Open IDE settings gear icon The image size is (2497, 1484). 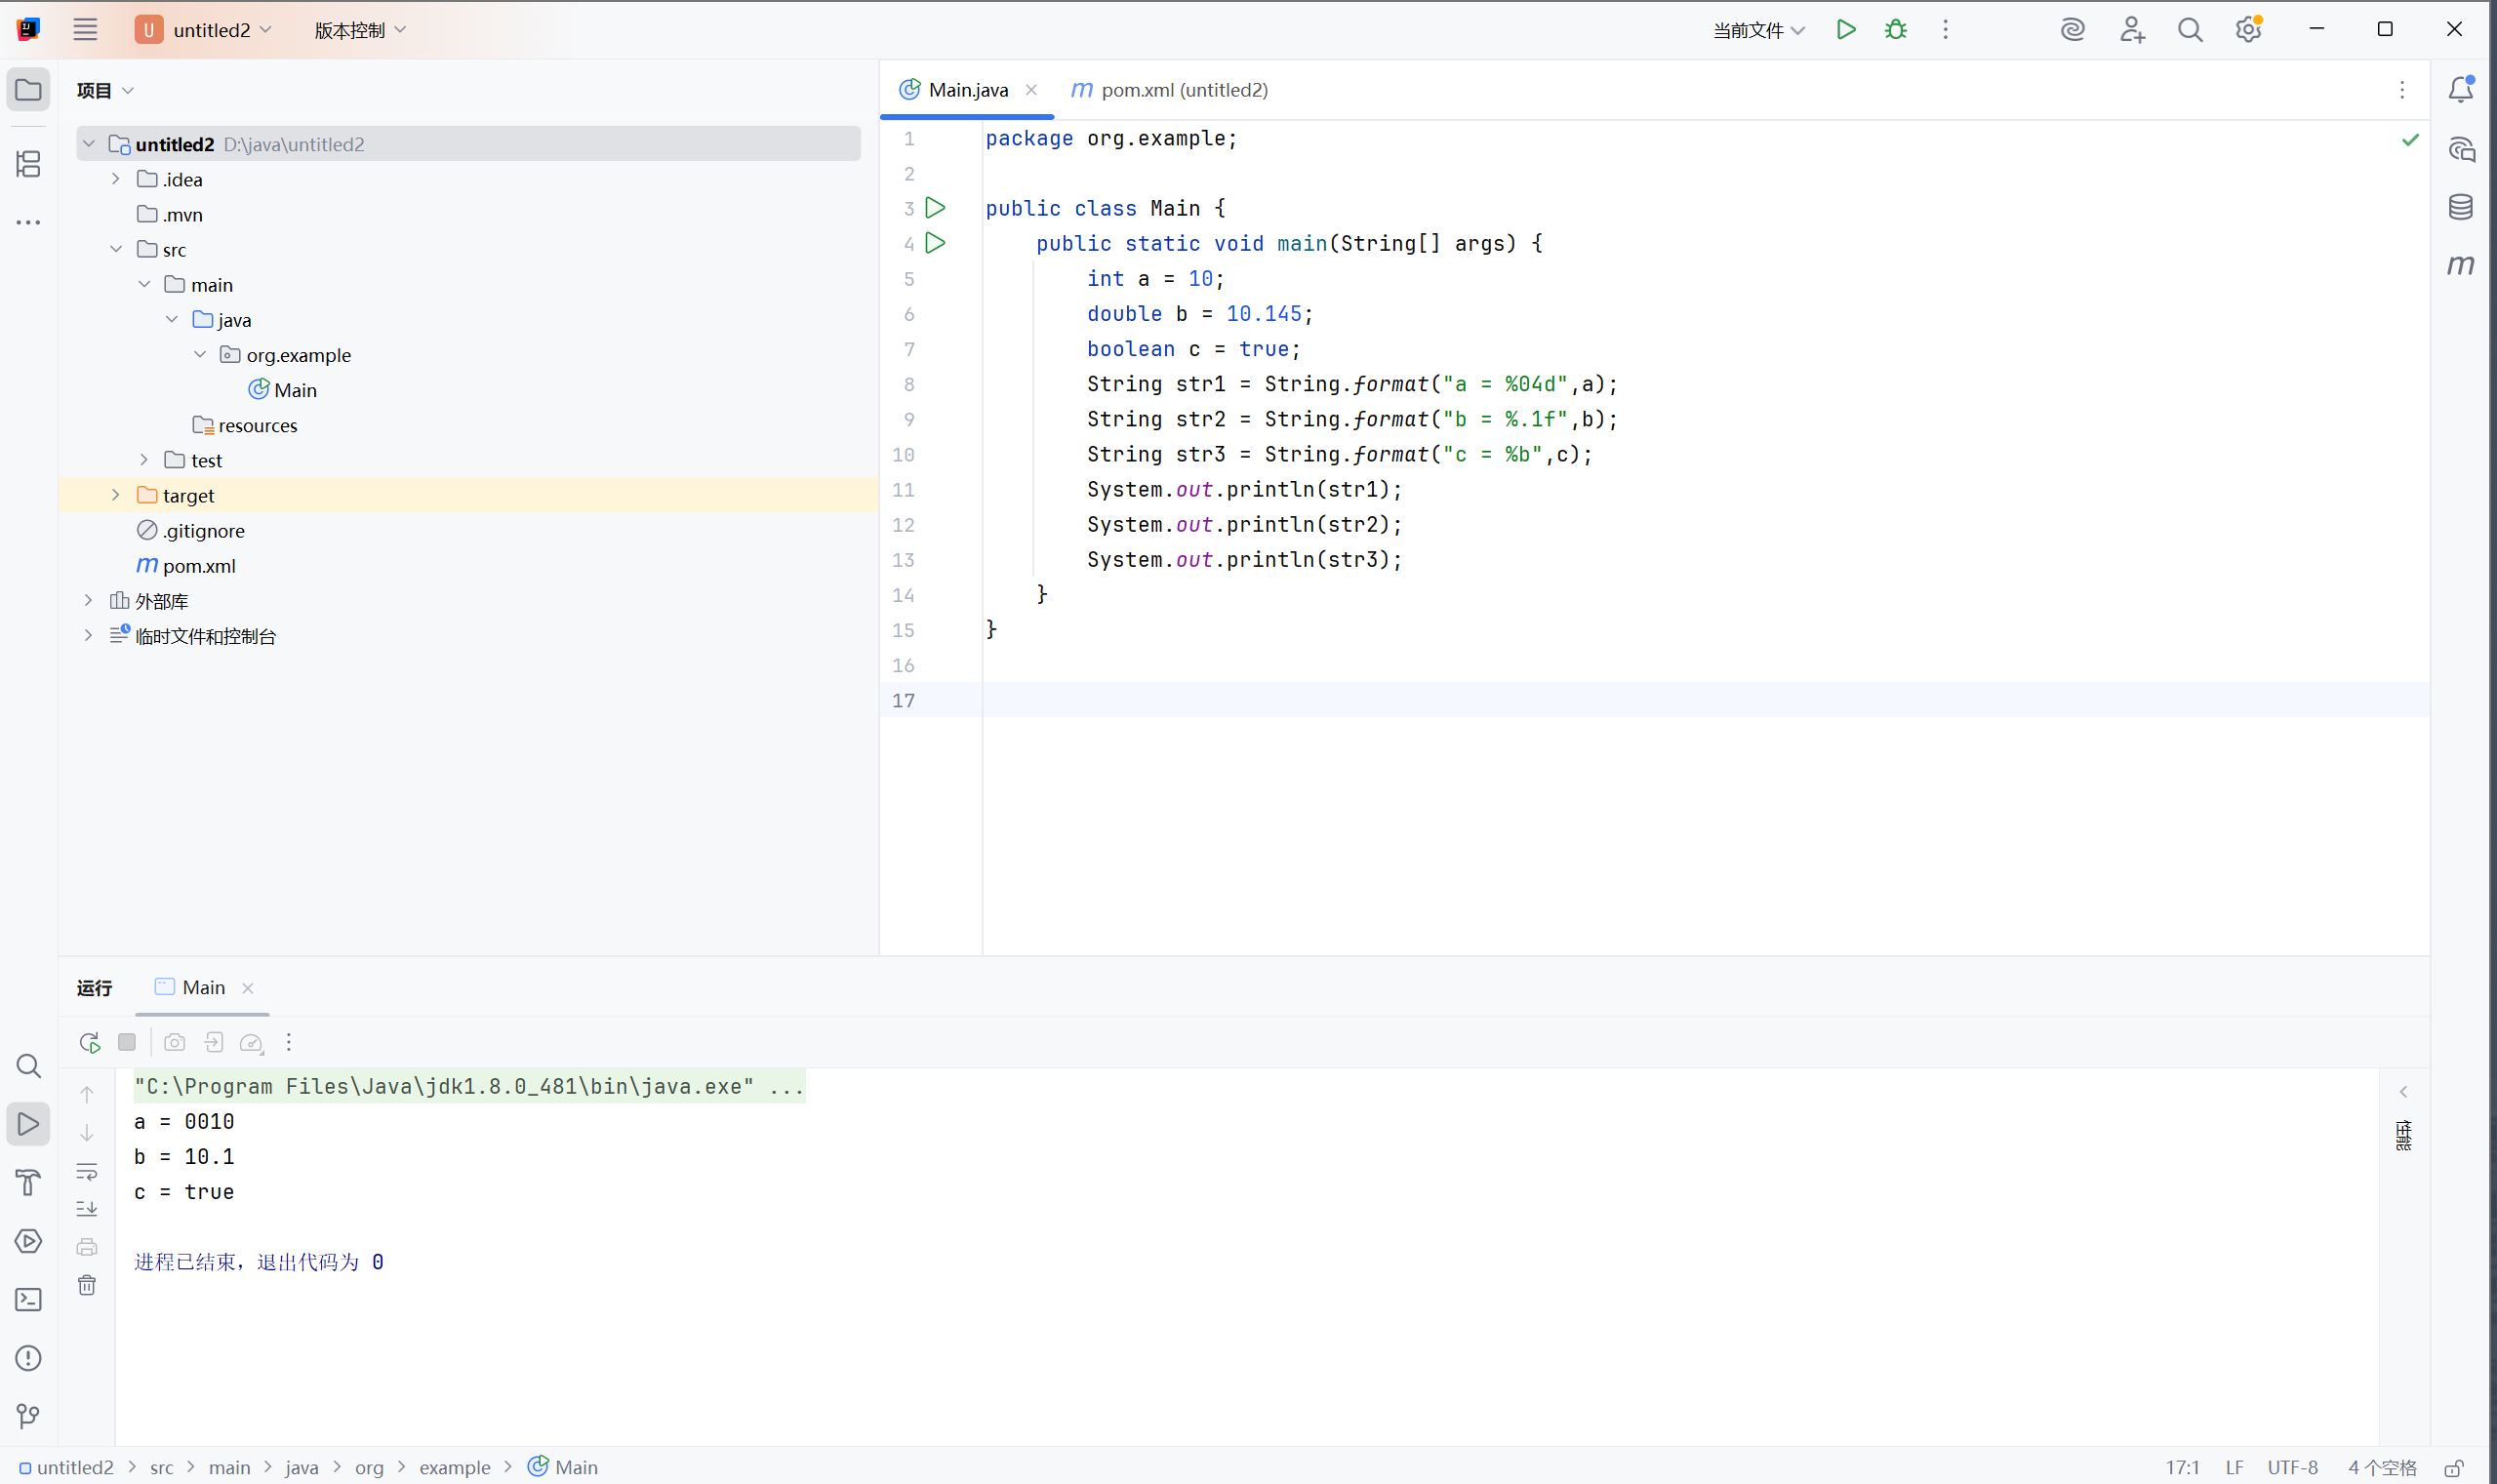coord(2248,30)
